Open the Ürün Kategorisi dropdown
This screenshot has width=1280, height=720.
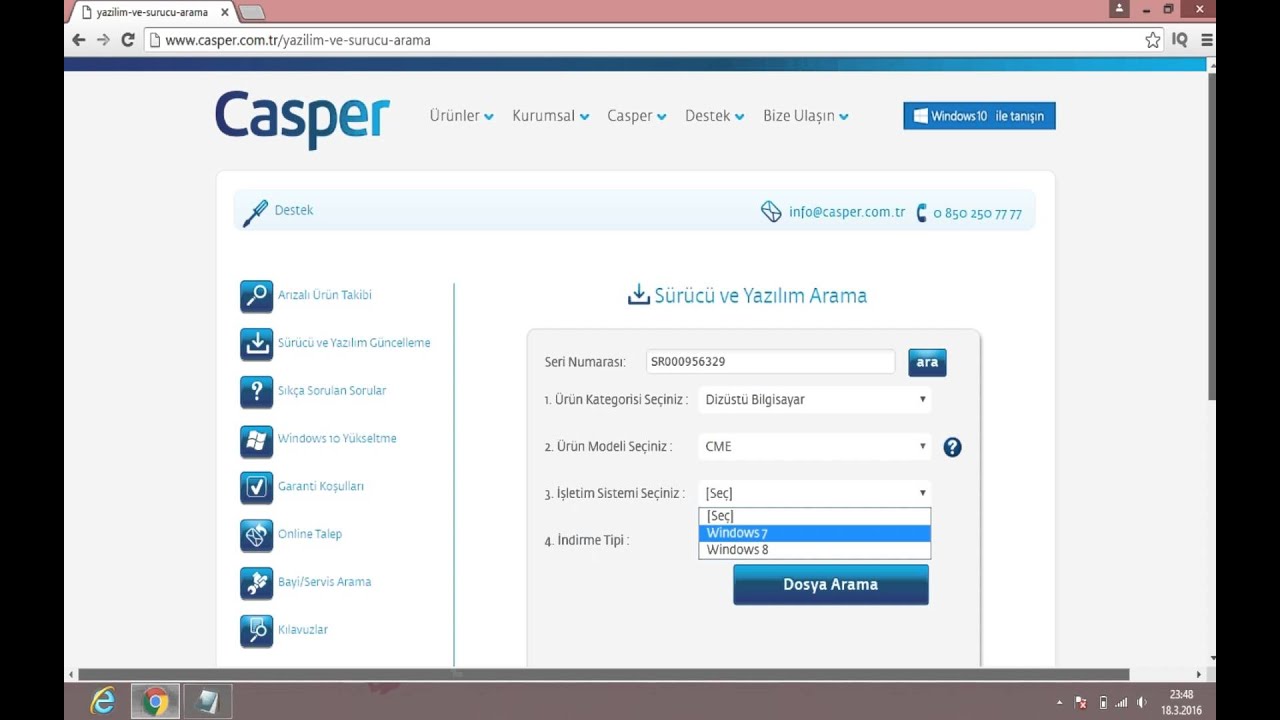point(815,400)
